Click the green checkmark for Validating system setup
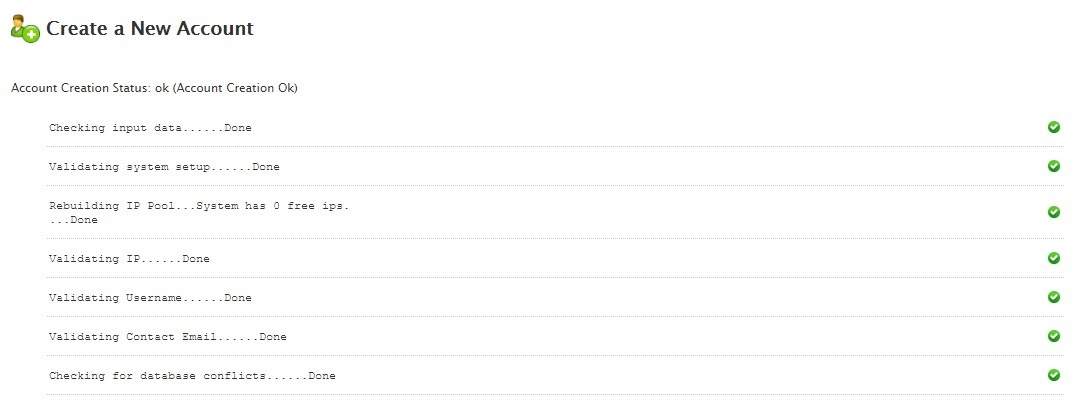This screenshot has height=409, width=1085. (1054, 166)
